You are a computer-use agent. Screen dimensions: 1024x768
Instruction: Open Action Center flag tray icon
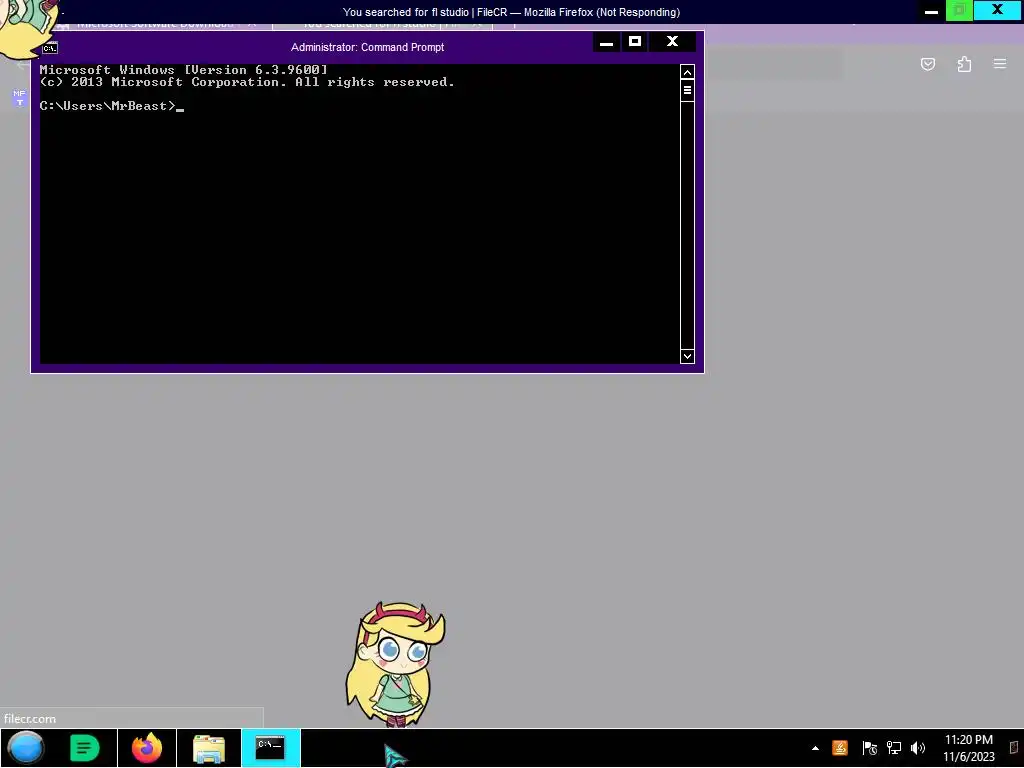(x=869, y=748)
